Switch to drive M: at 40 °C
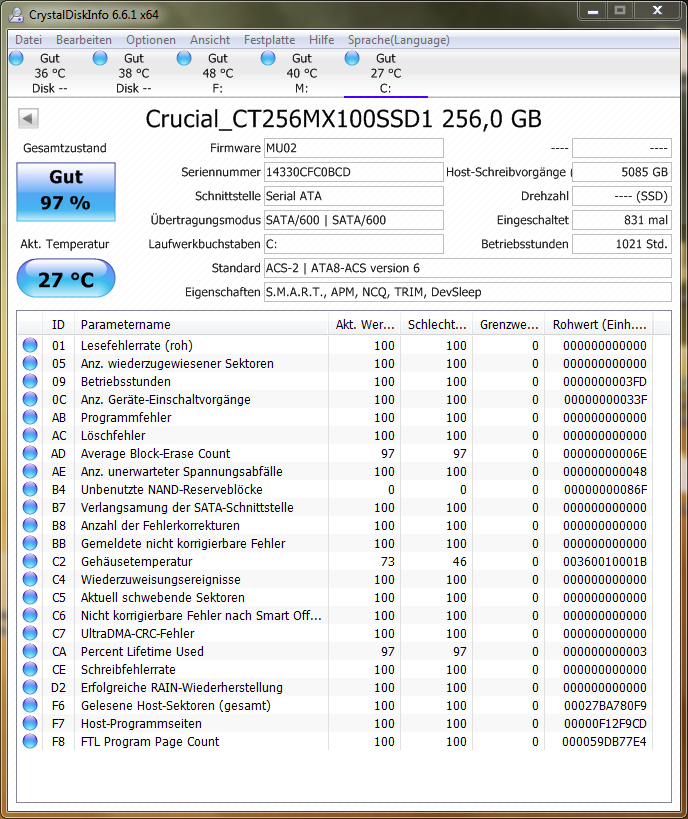688x819 pixels. [x=301, y=73]
